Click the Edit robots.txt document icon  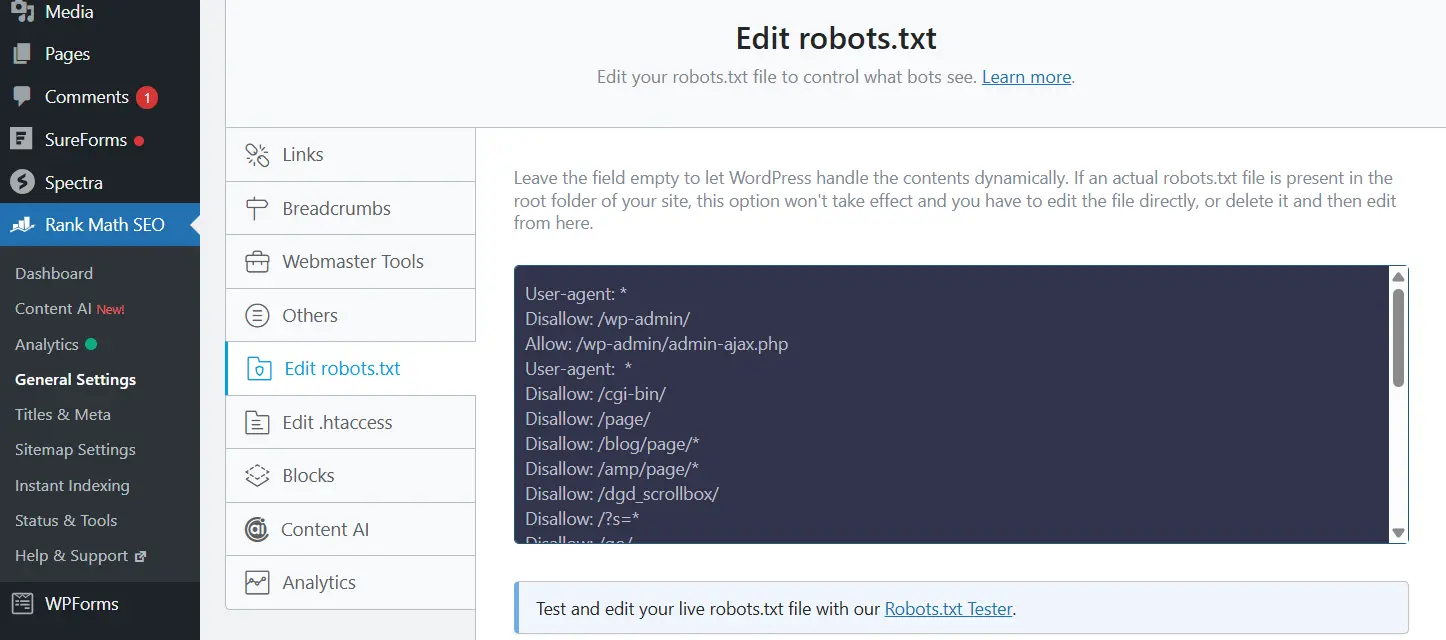pos(257,368)
